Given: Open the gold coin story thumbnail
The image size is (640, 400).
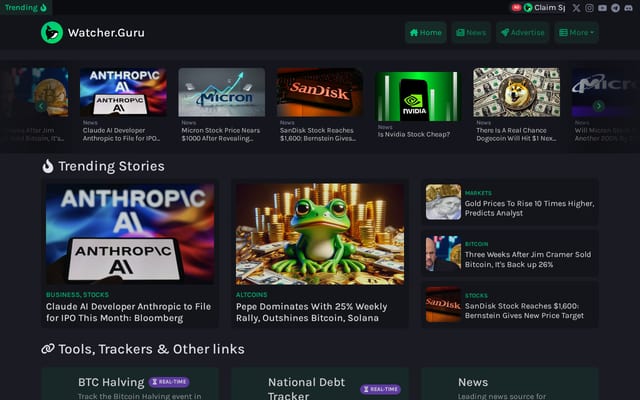Looking at the screenshot, I should point(443,202).
